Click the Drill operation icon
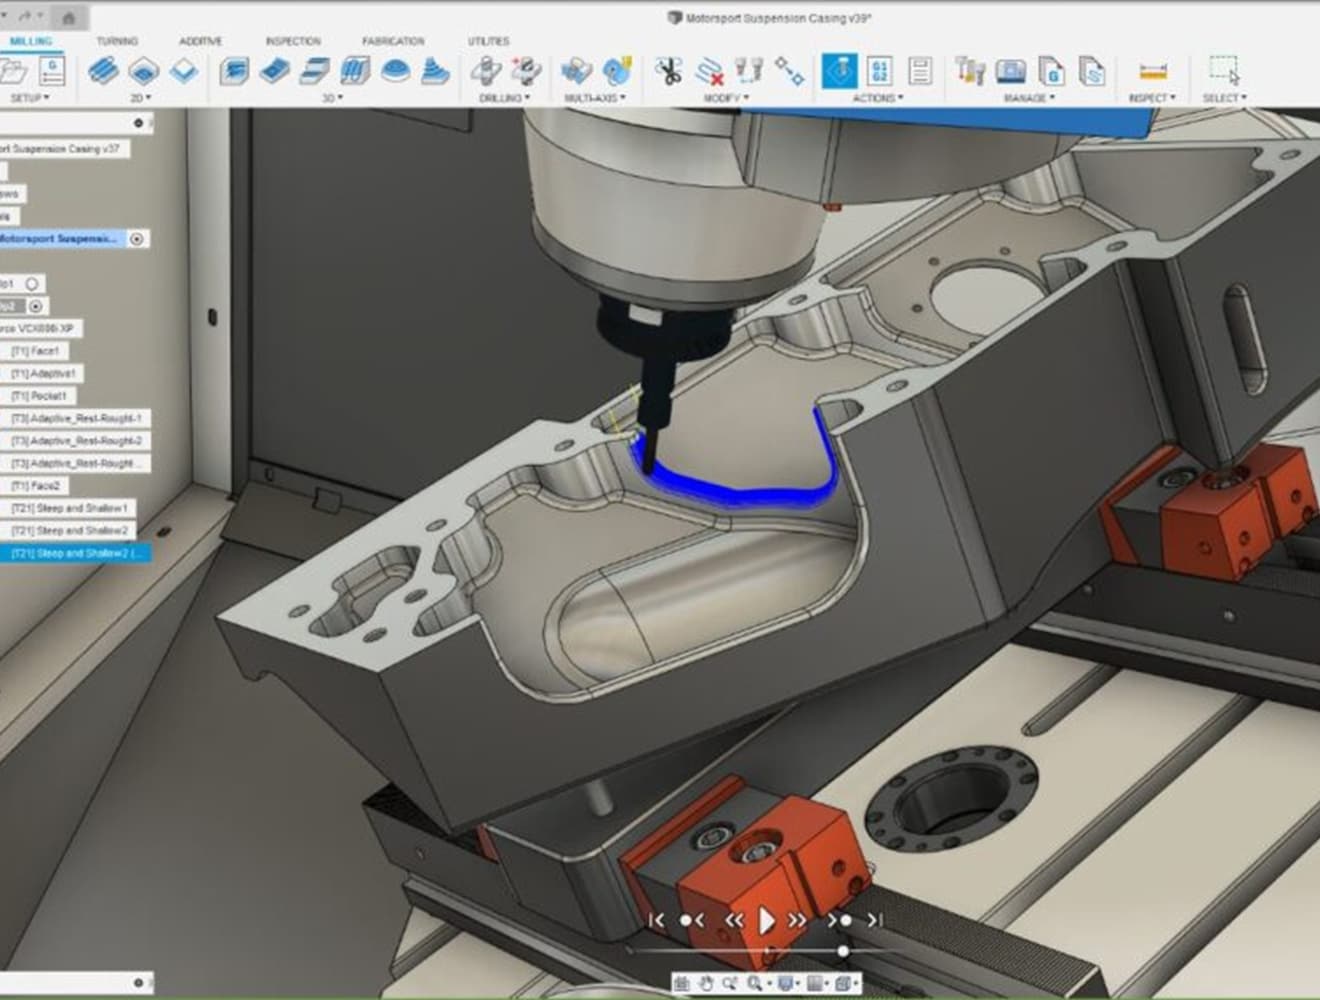Screen dimensions: 1320x1000 pos(486,71)
